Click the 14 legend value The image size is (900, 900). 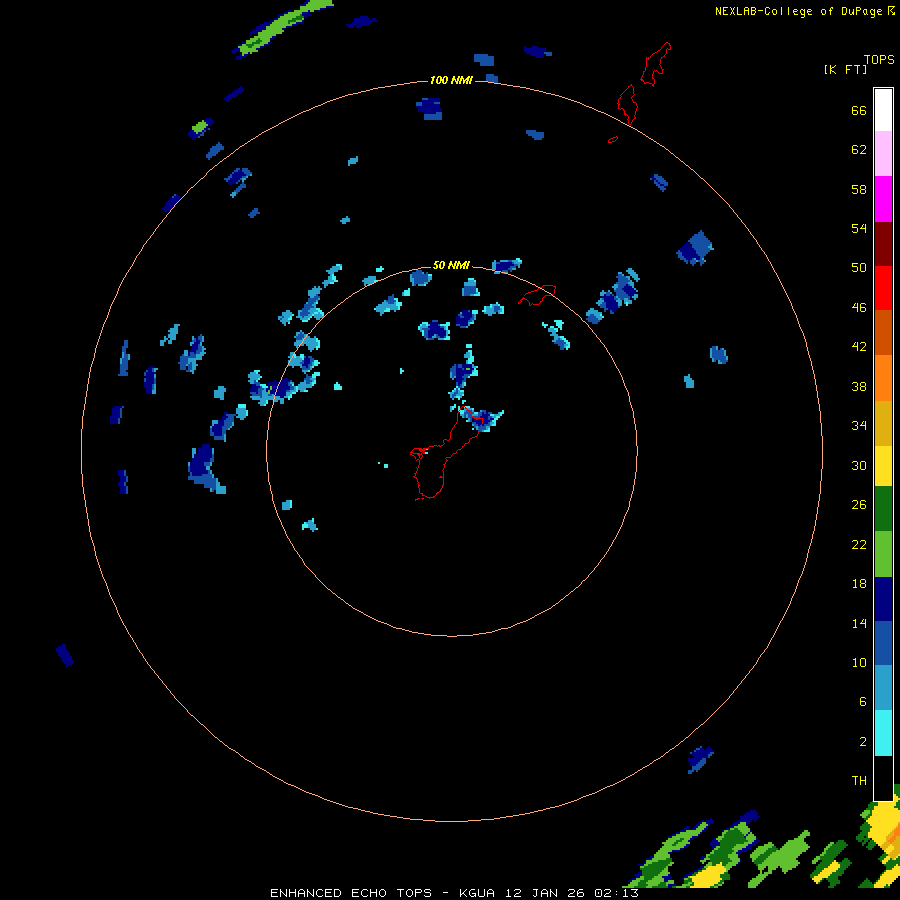859,623
